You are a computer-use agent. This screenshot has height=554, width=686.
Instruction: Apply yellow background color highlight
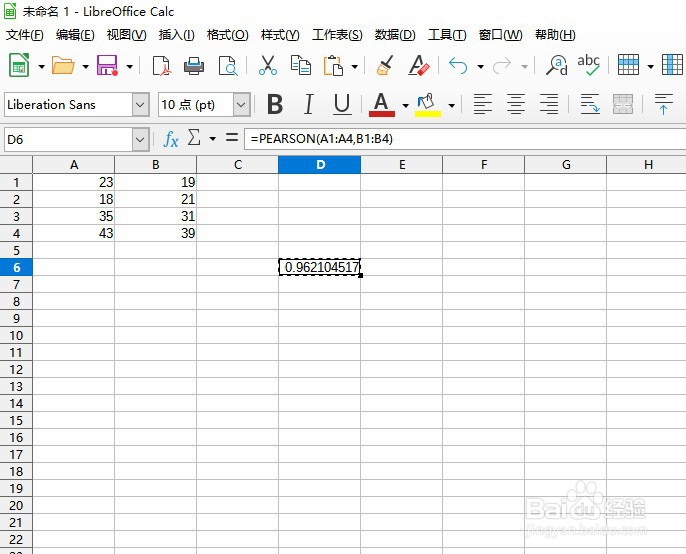pyautogui.click(x=427, y=105)
